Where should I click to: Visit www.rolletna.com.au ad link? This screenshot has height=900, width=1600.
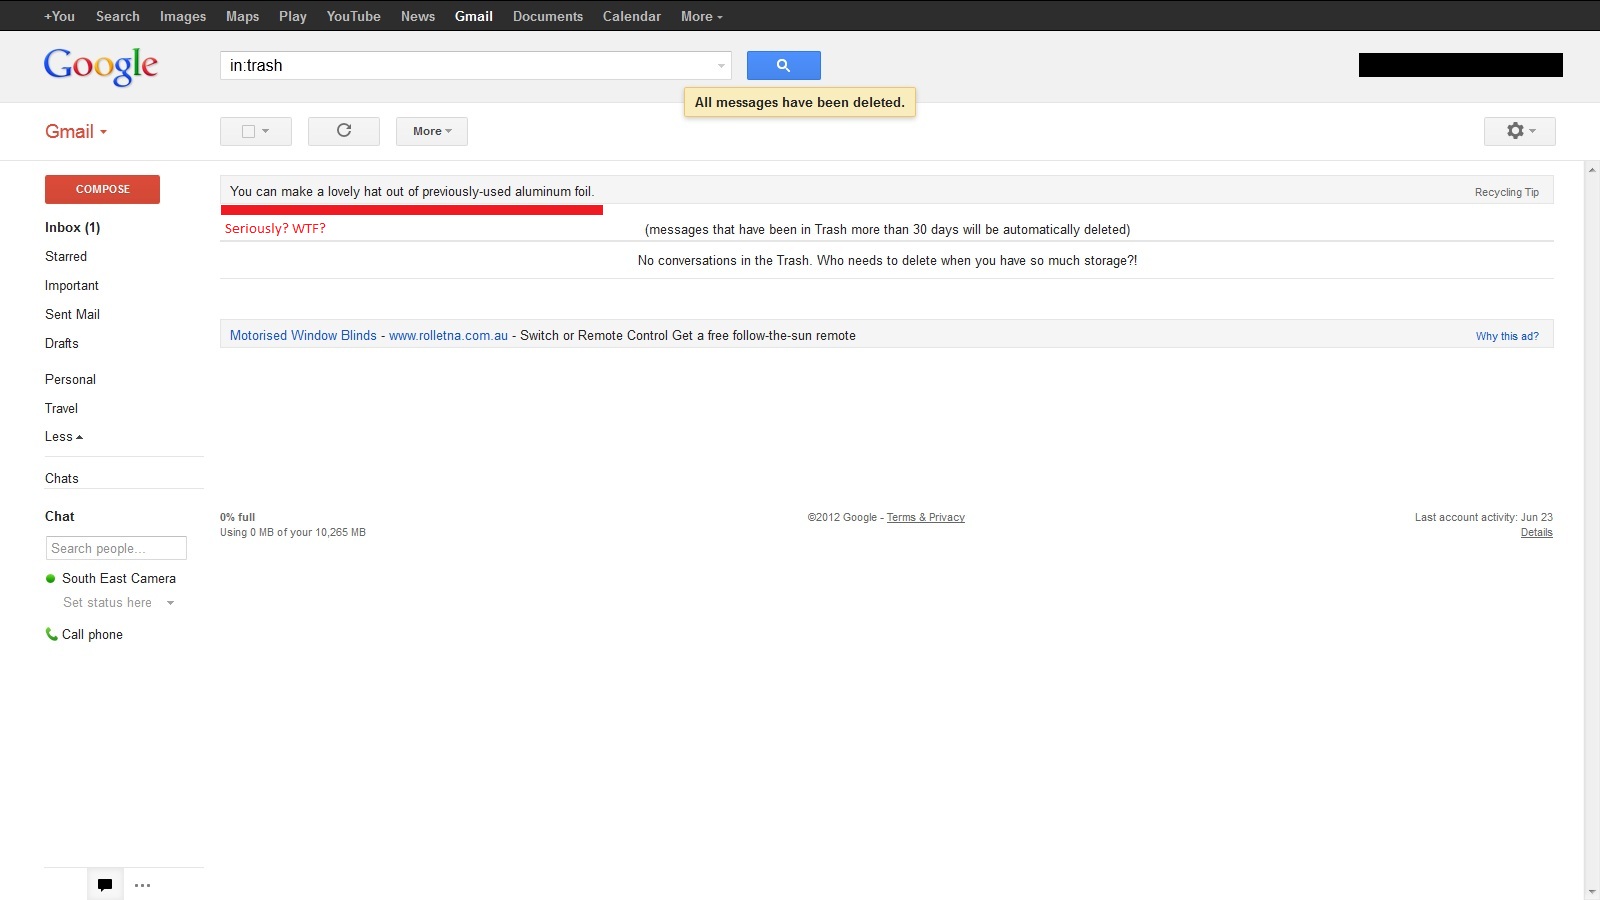point(448,335)
